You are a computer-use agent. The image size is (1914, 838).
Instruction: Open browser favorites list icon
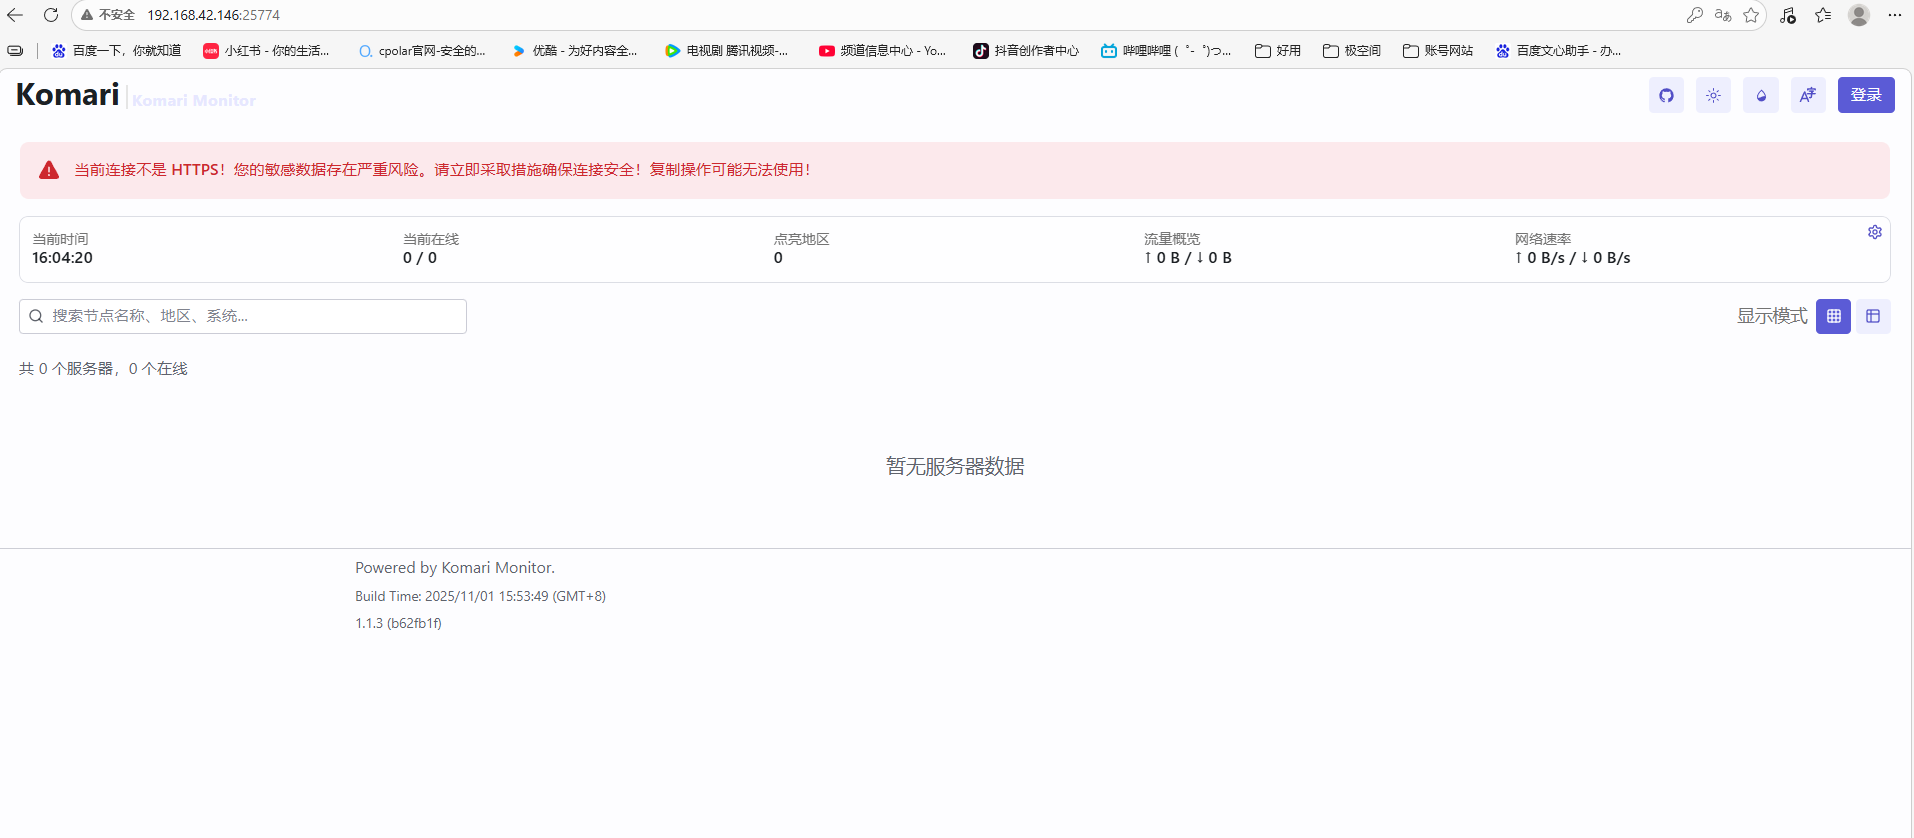click(1823, 15)
